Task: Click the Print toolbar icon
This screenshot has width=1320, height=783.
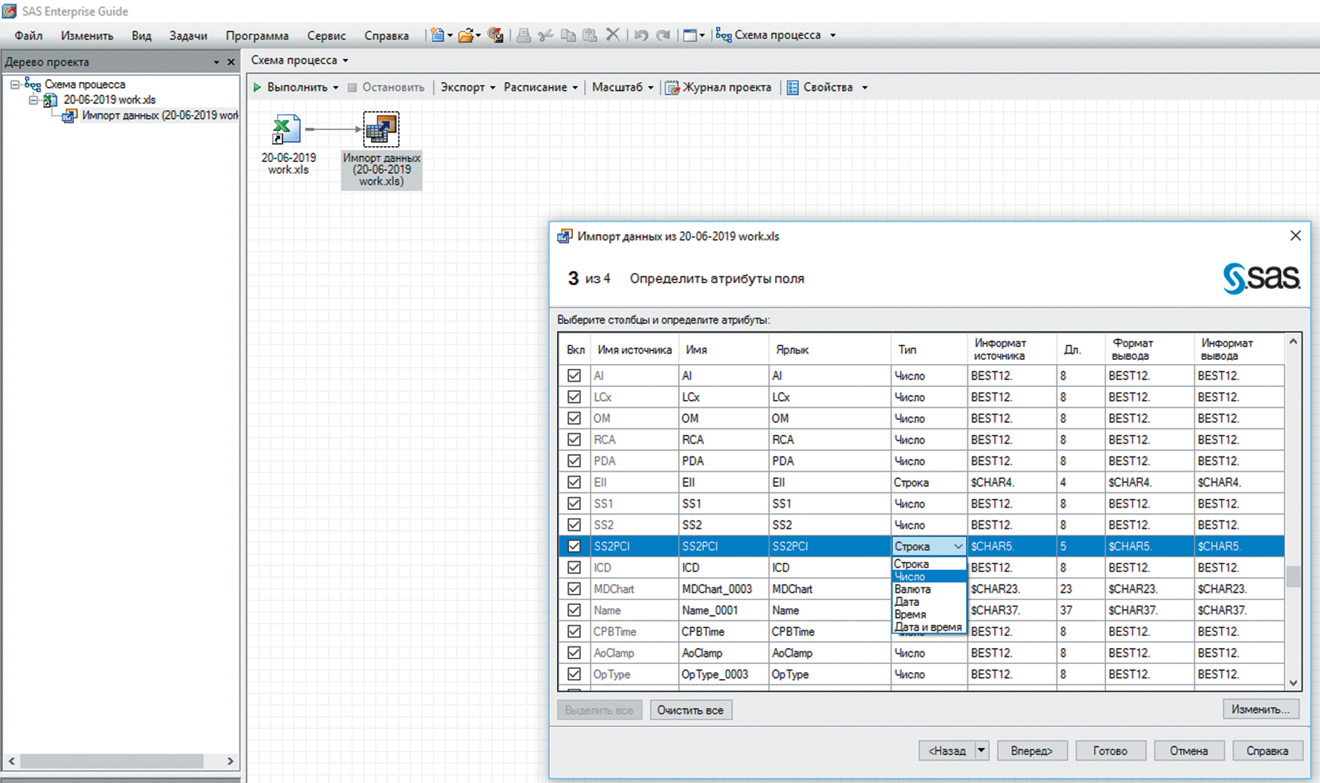Action: tap(523, 35)
